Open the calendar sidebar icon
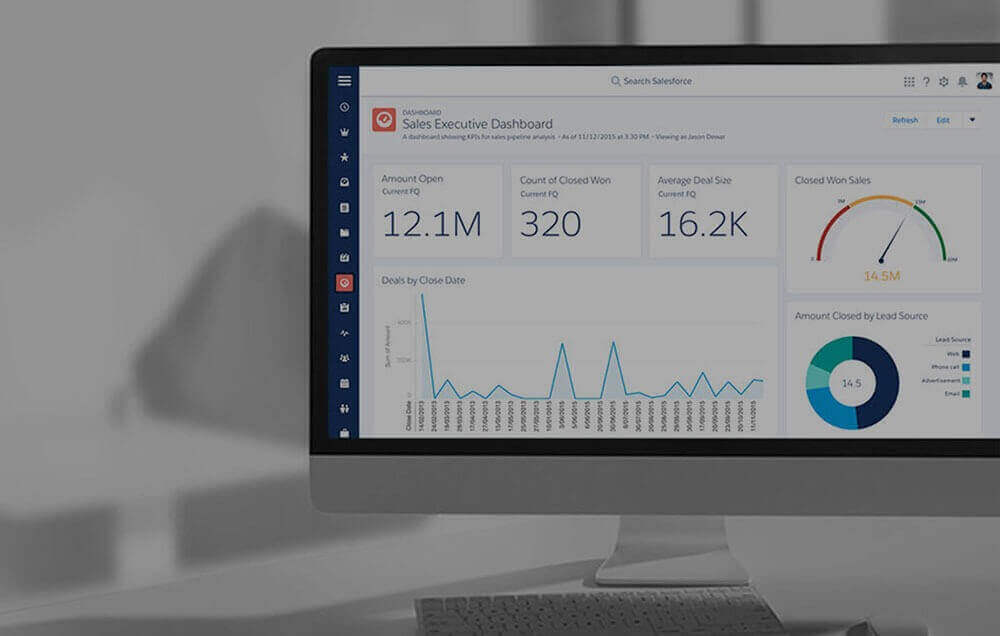Image resolution: width=1000 pixels, height=636 pixels. point(344,383)
